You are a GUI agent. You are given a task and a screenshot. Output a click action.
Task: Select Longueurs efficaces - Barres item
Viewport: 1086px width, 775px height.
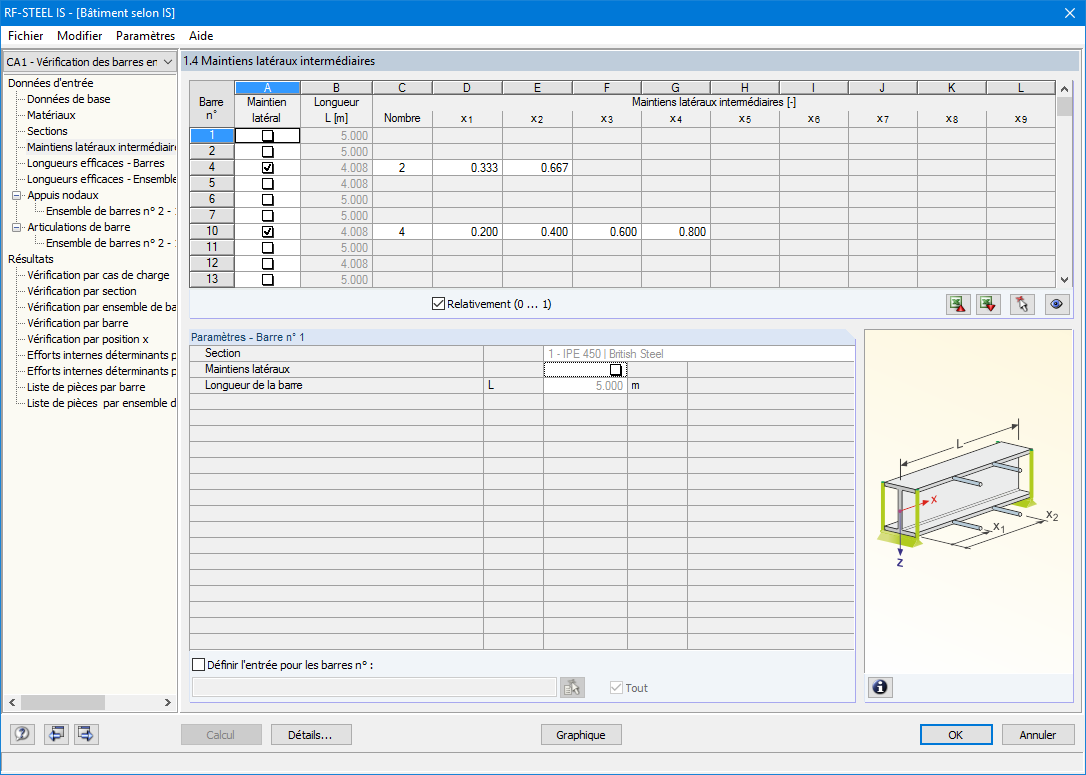96,163
